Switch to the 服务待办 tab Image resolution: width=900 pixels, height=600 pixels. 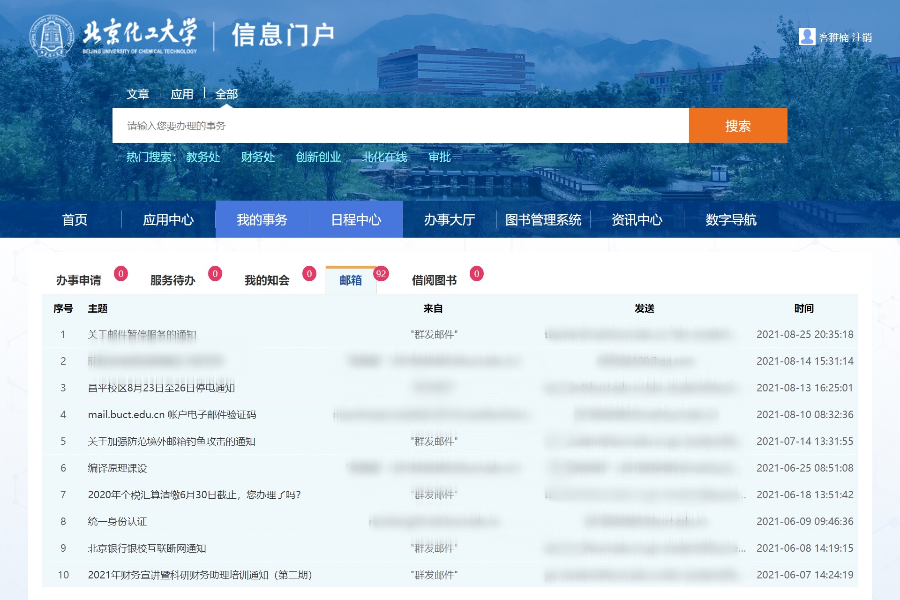pos(173,281)
